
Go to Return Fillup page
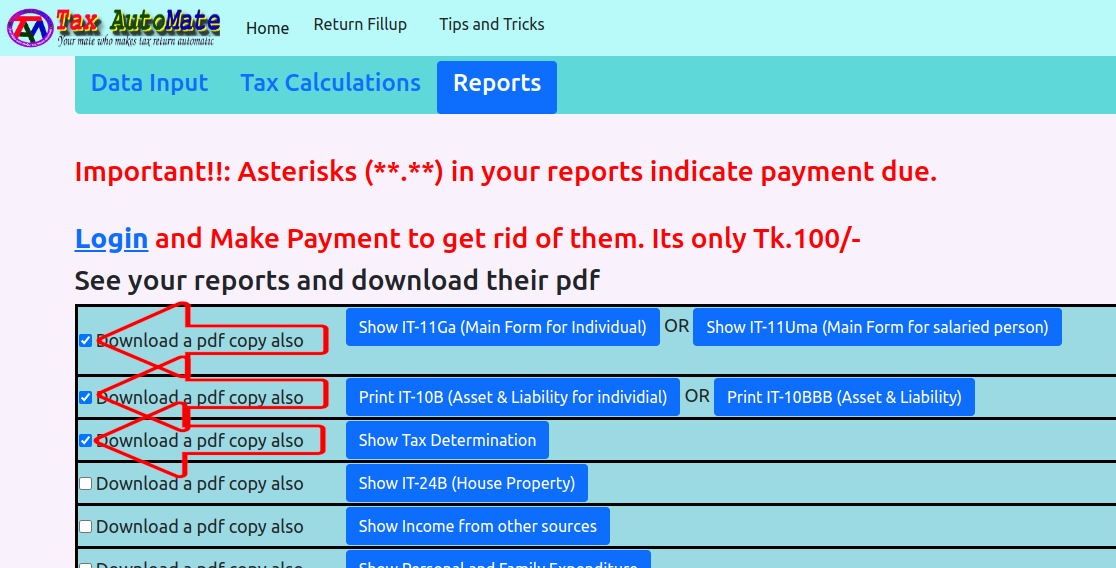point(360,24)
